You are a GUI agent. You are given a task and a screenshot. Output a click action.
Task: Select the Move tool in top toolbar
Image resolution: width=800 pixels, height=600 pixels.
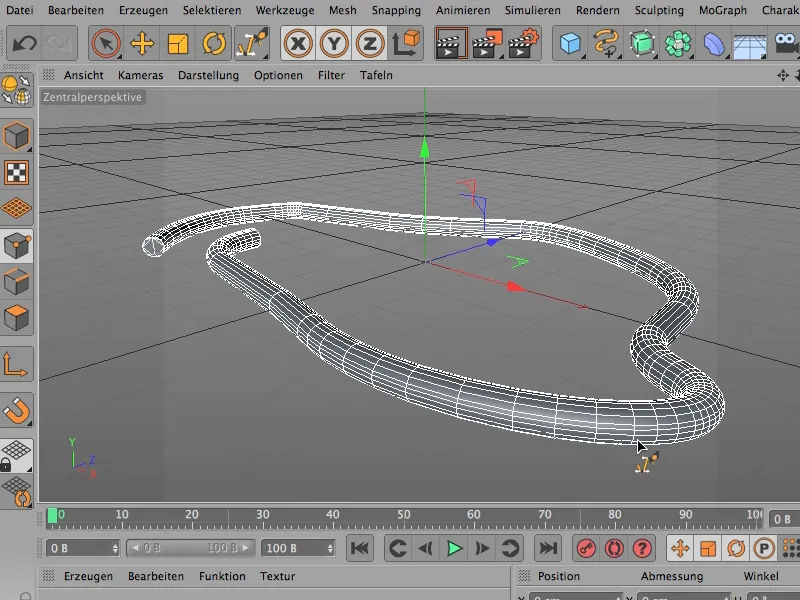(x=142, y=43)
